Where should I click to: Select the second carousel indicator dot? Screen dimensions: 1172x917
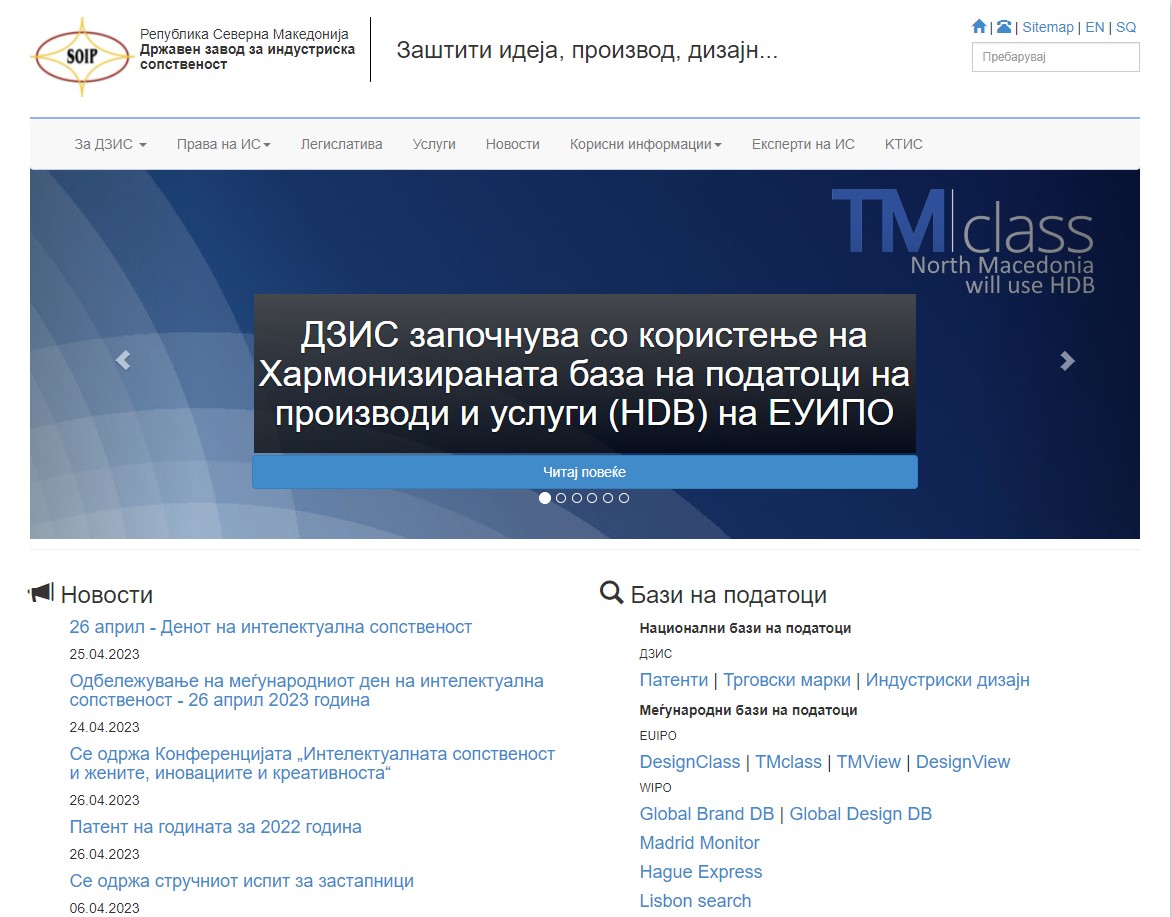pos(561,498)
